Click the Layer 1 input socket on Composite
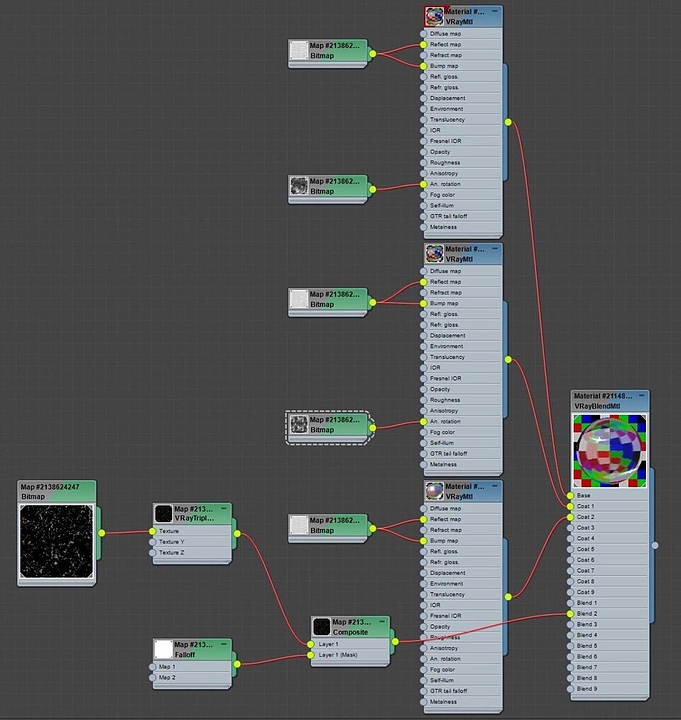The width and height of the screenshot is (681, 720). tap(311, 644)
